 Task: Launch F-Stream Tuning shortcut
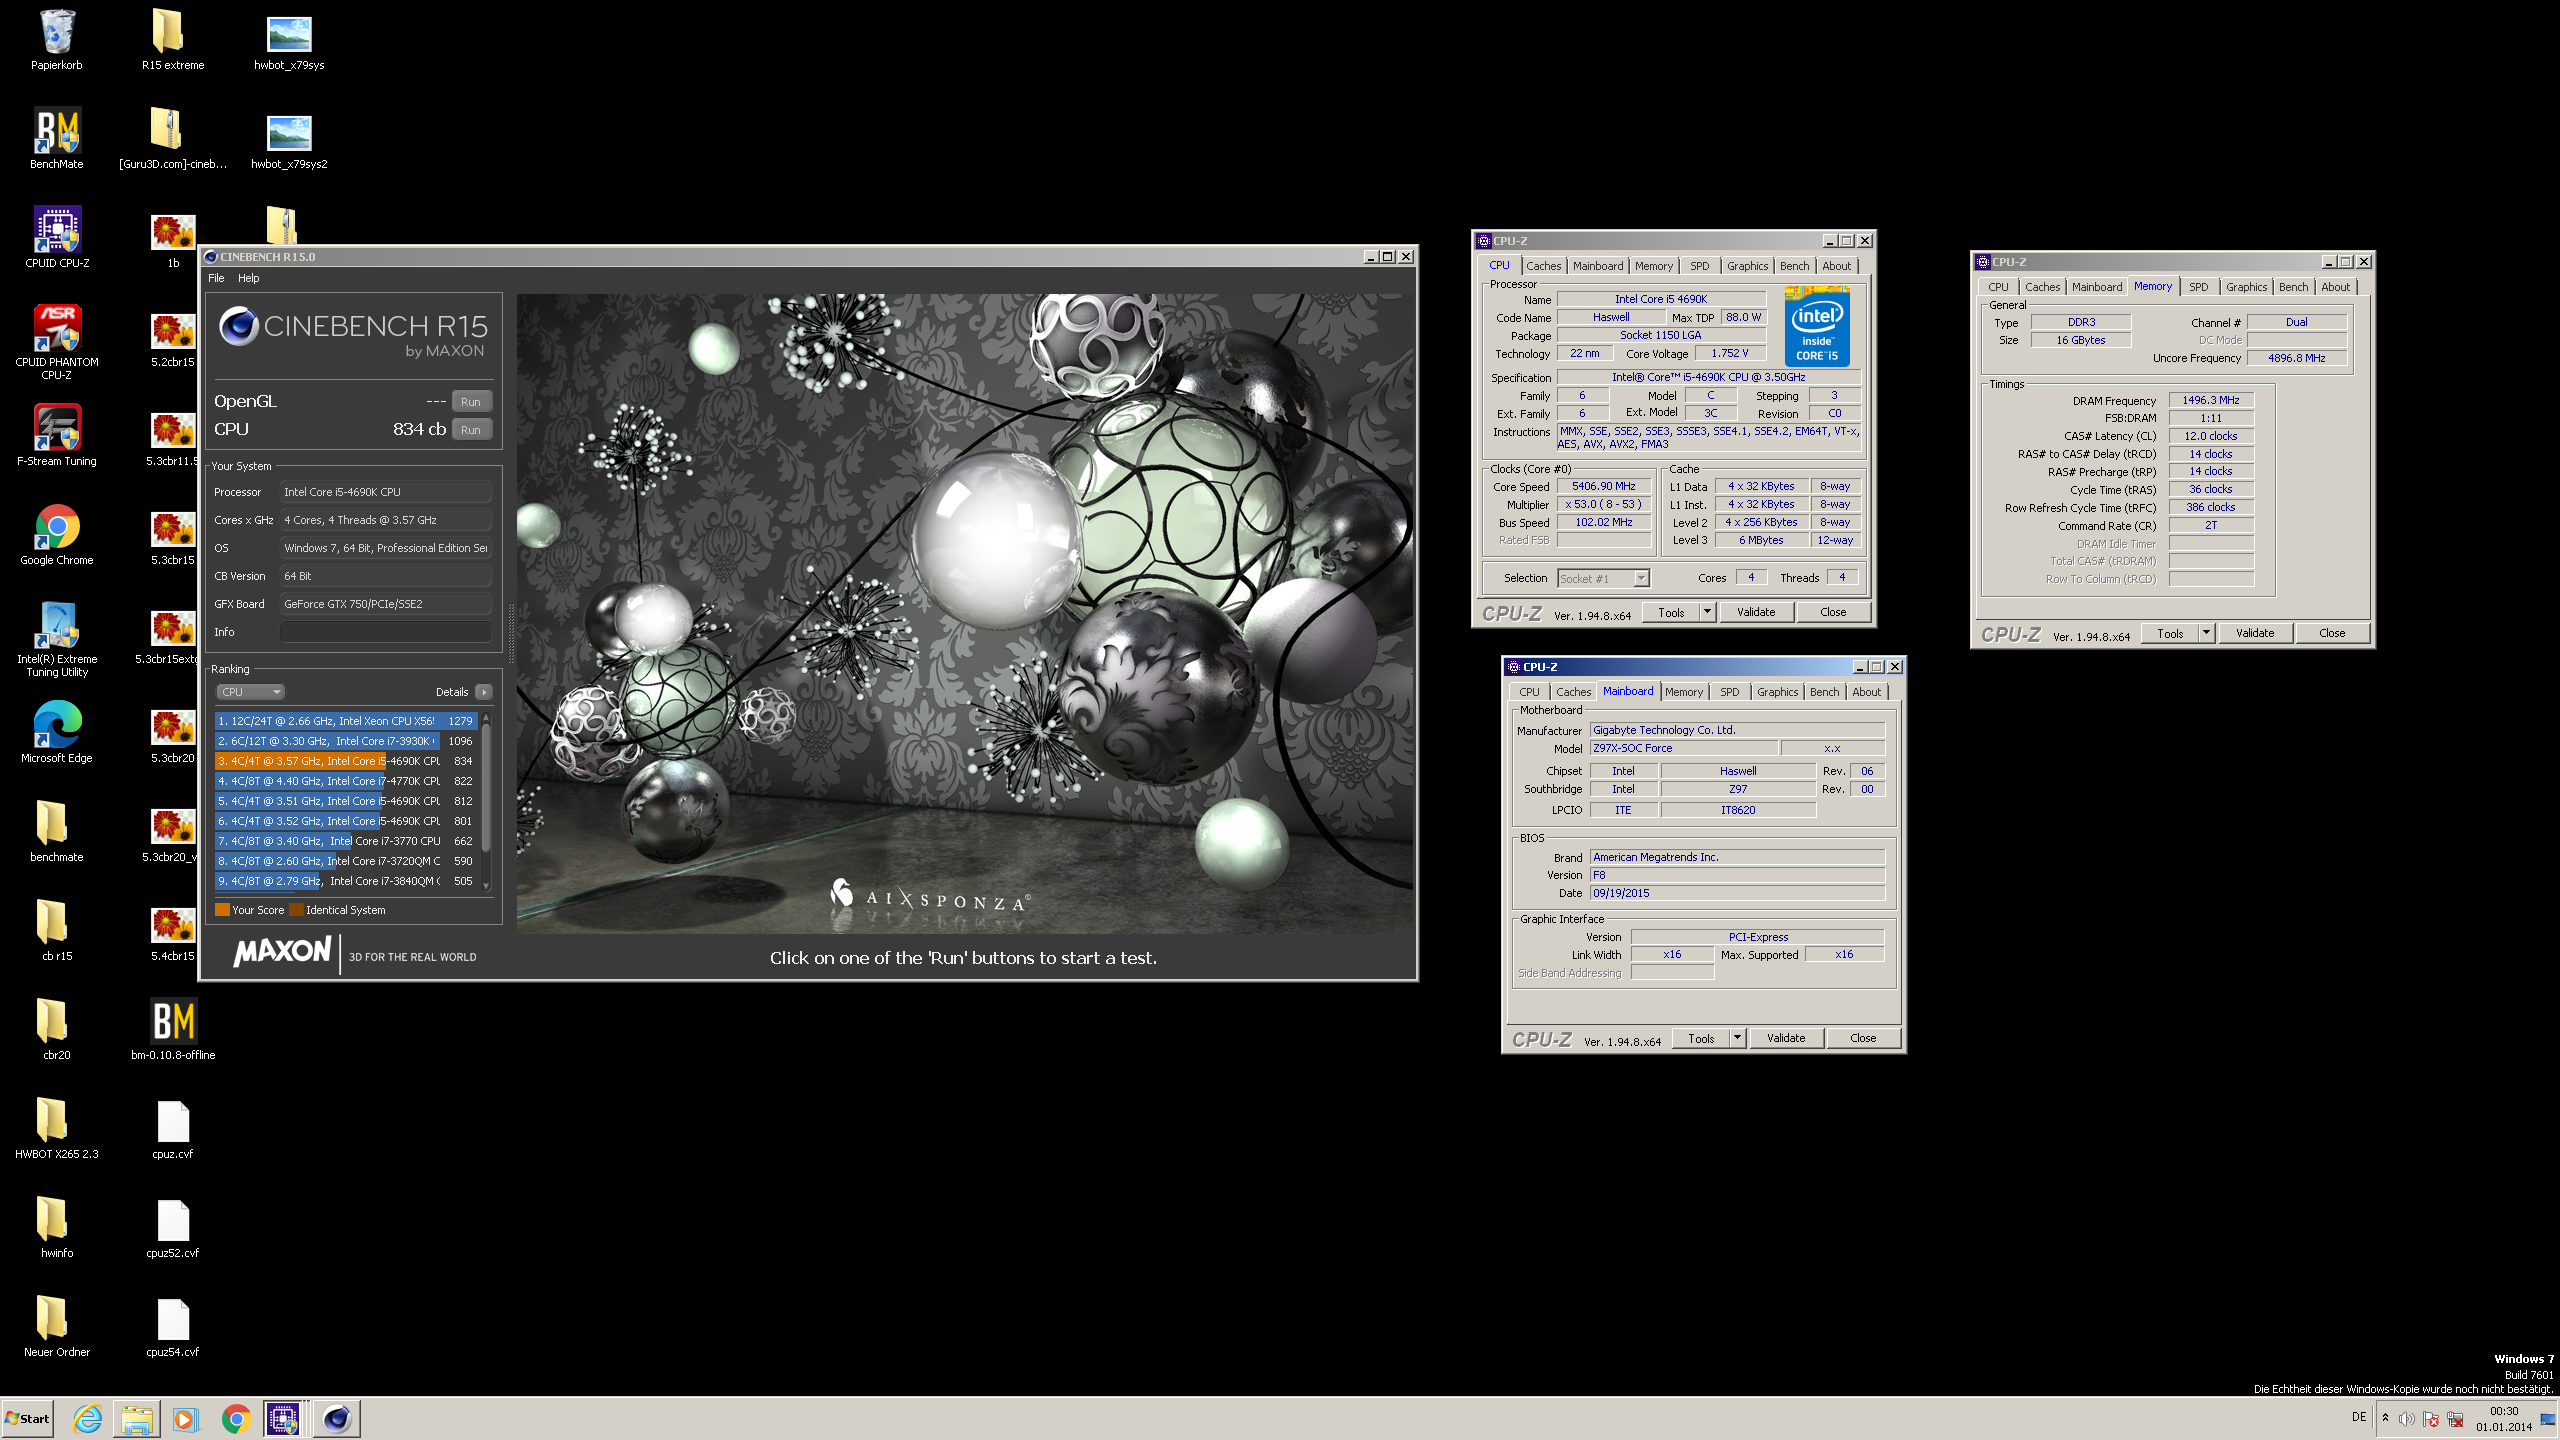57,436
